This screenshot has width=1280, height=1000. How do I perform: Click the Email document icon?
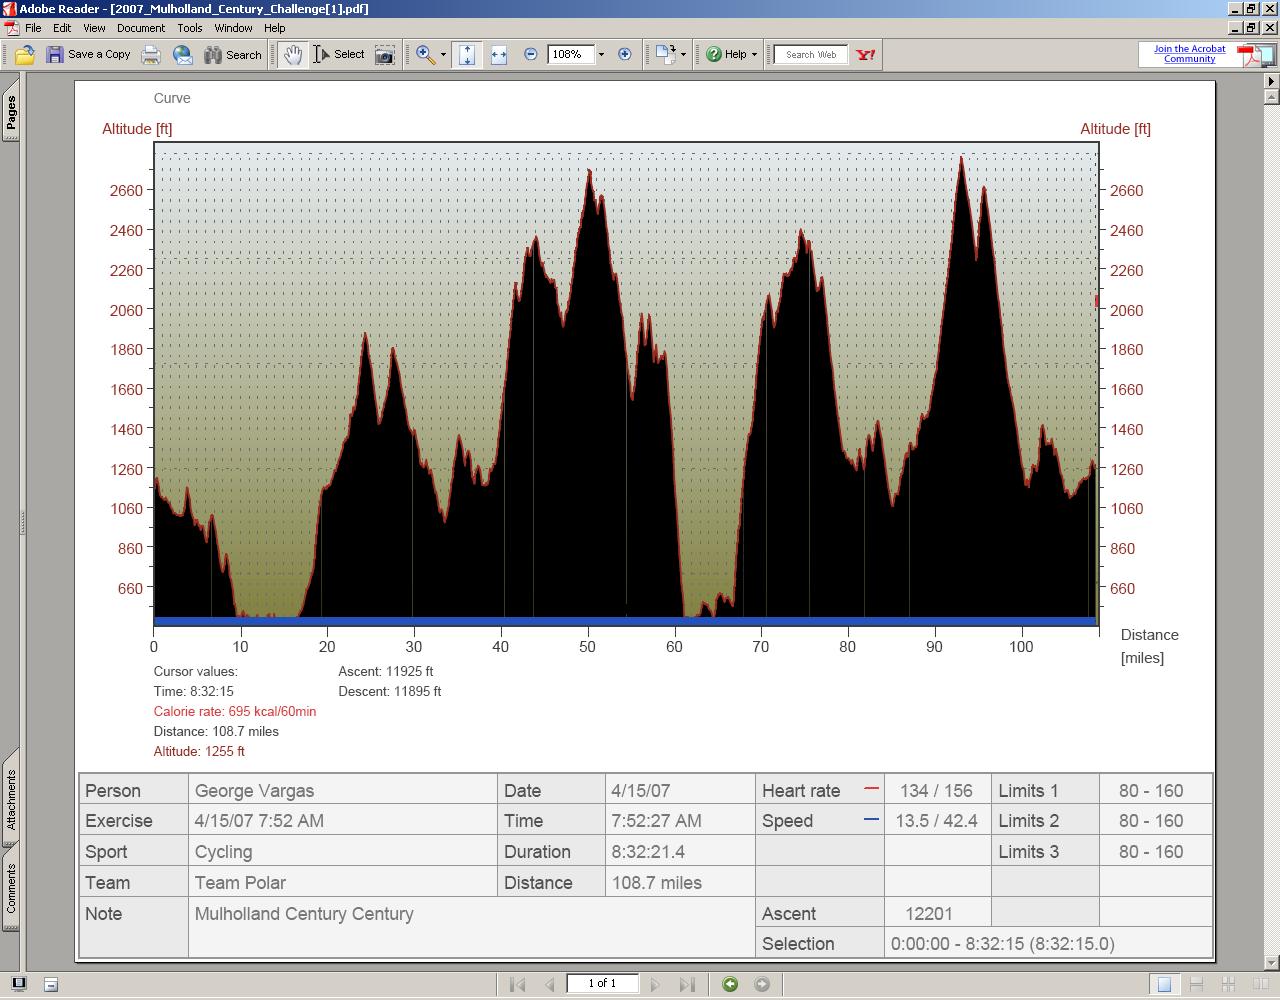(x=183, y=55)
